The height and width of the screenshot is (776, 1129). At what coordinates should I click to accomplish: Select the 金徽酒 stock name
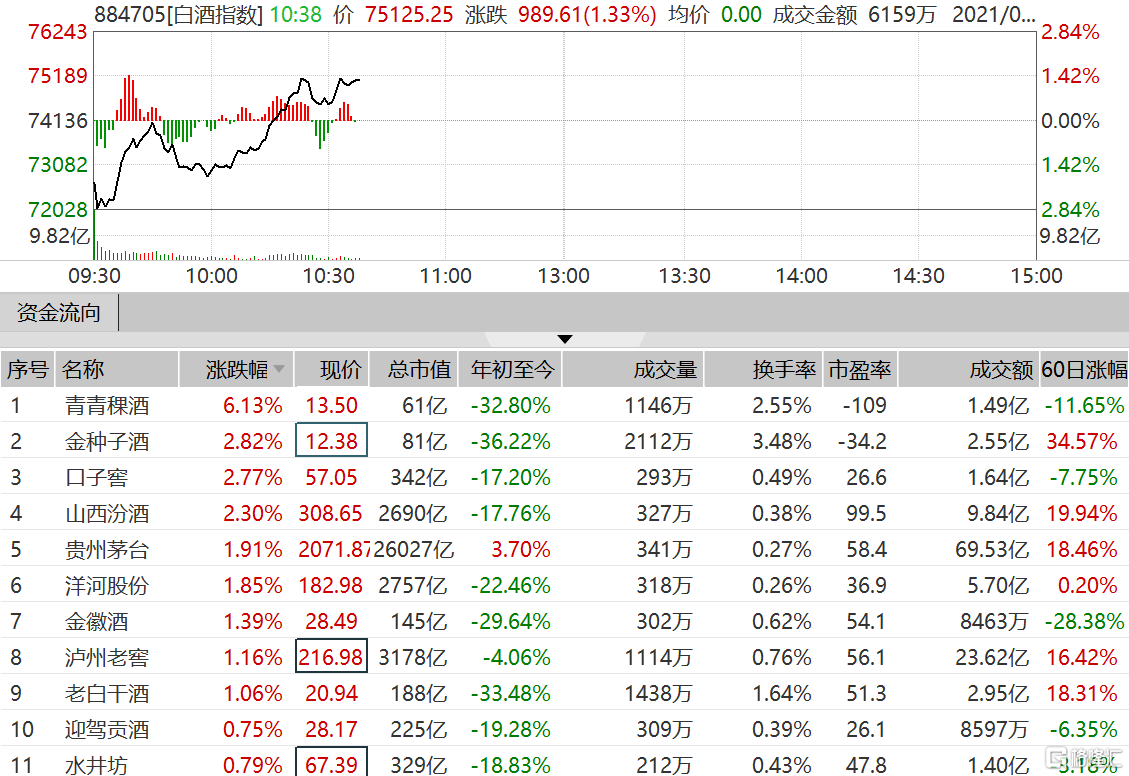pyautogui.click(x=96, y=621)
